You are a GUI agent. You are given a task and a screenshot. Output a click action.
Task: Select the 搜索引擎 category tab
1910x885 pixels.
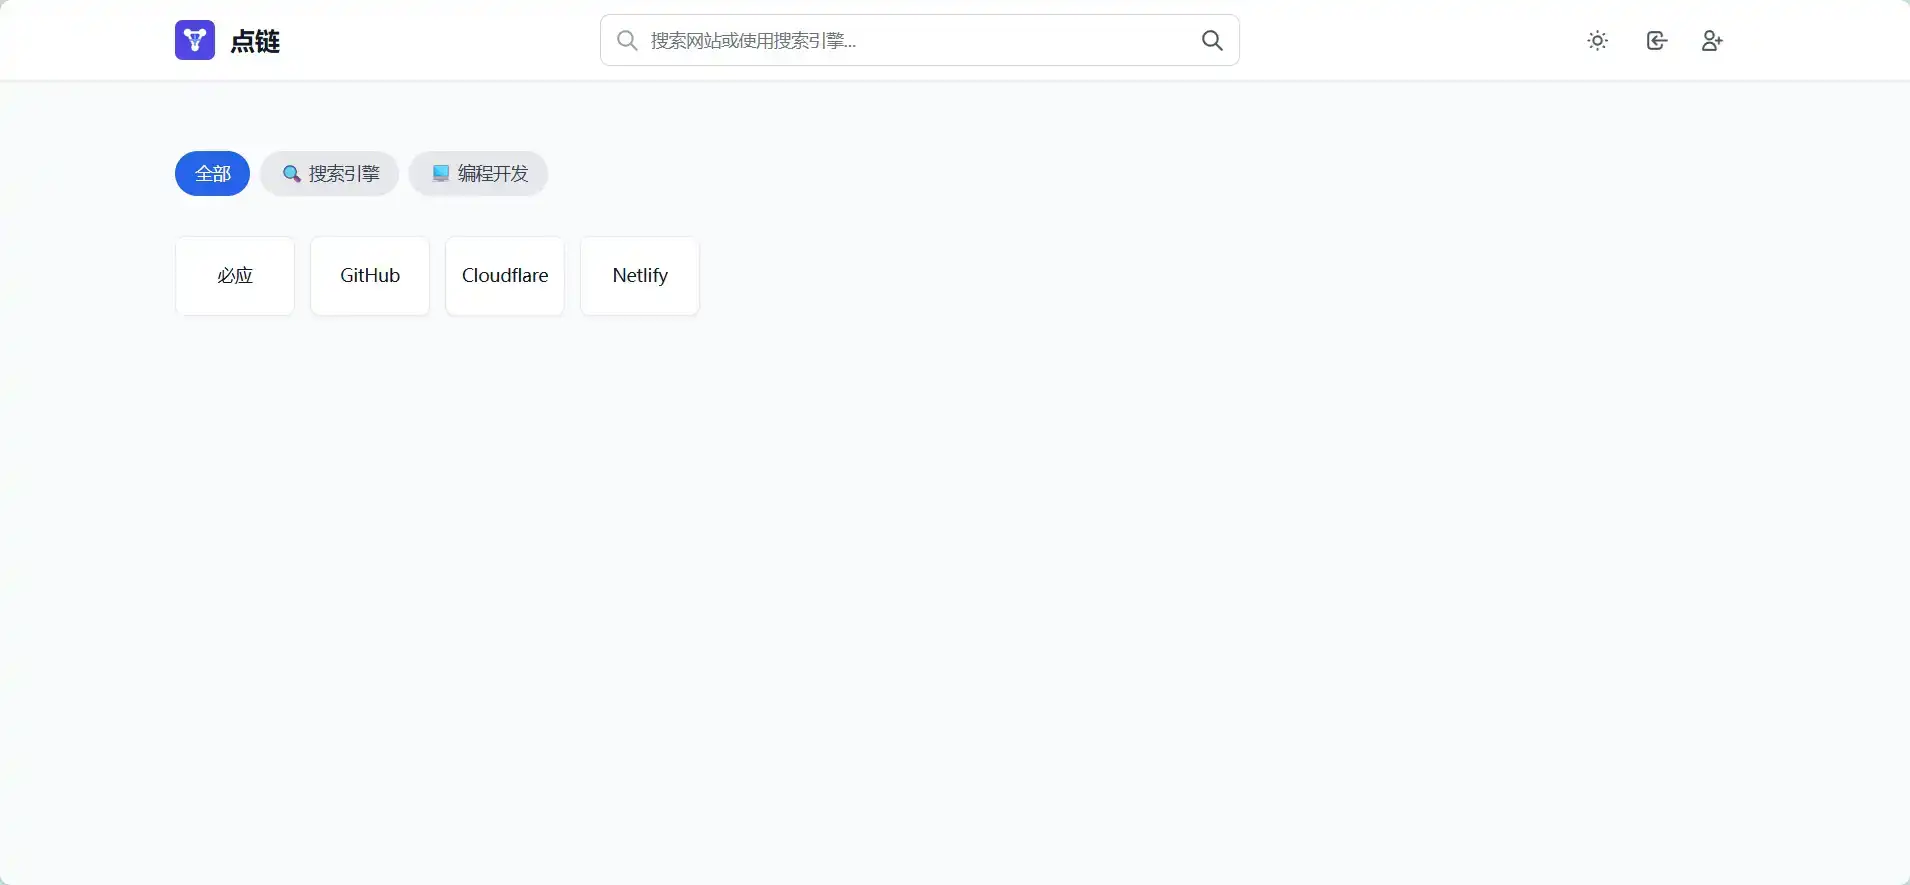(330, 173)
